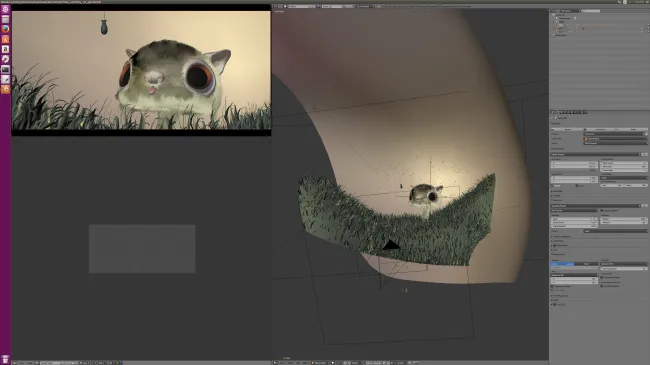This screenshot has height=365, width=650.
Task: Launch Firefox from the dock
Action: 5,29
